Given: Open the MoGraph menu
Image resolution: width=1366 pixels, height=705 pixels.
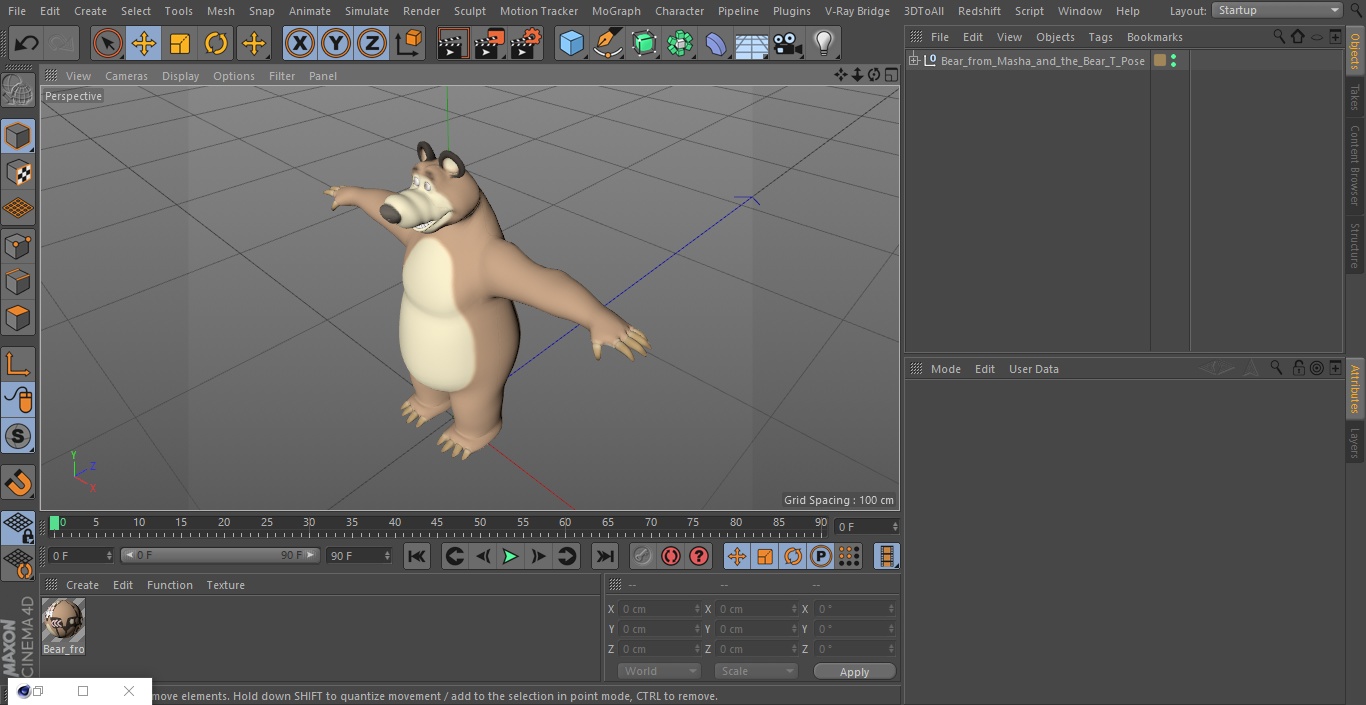Looking at the screenshot, I should (x=616, y=11).
